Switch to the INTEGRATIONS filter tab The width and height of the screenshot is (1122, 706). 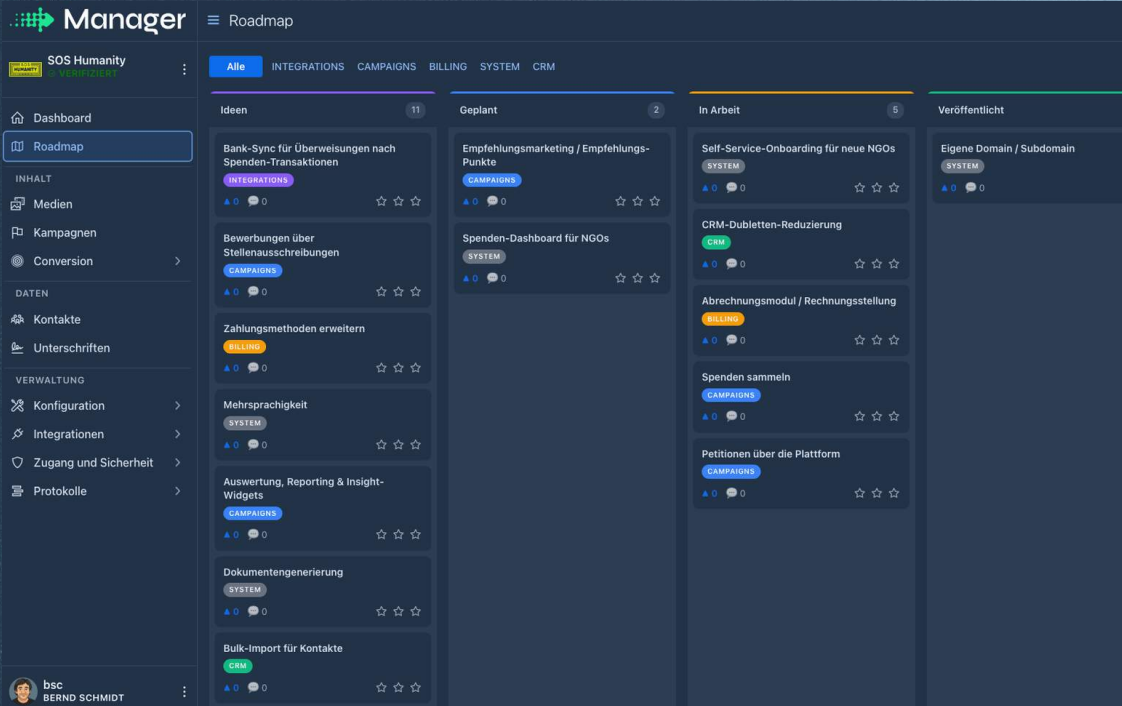(x=308, y=67)
